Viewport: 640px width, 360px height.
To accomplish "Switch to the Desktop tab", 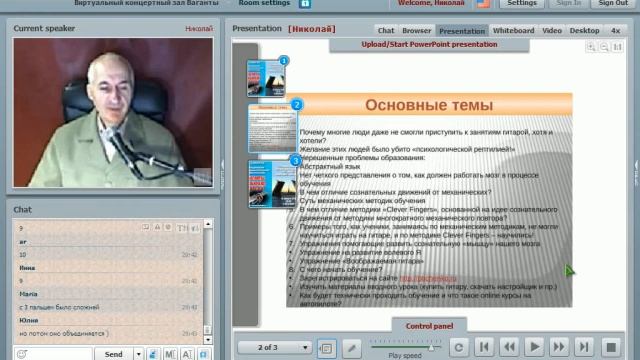I will tap(584, 31).
